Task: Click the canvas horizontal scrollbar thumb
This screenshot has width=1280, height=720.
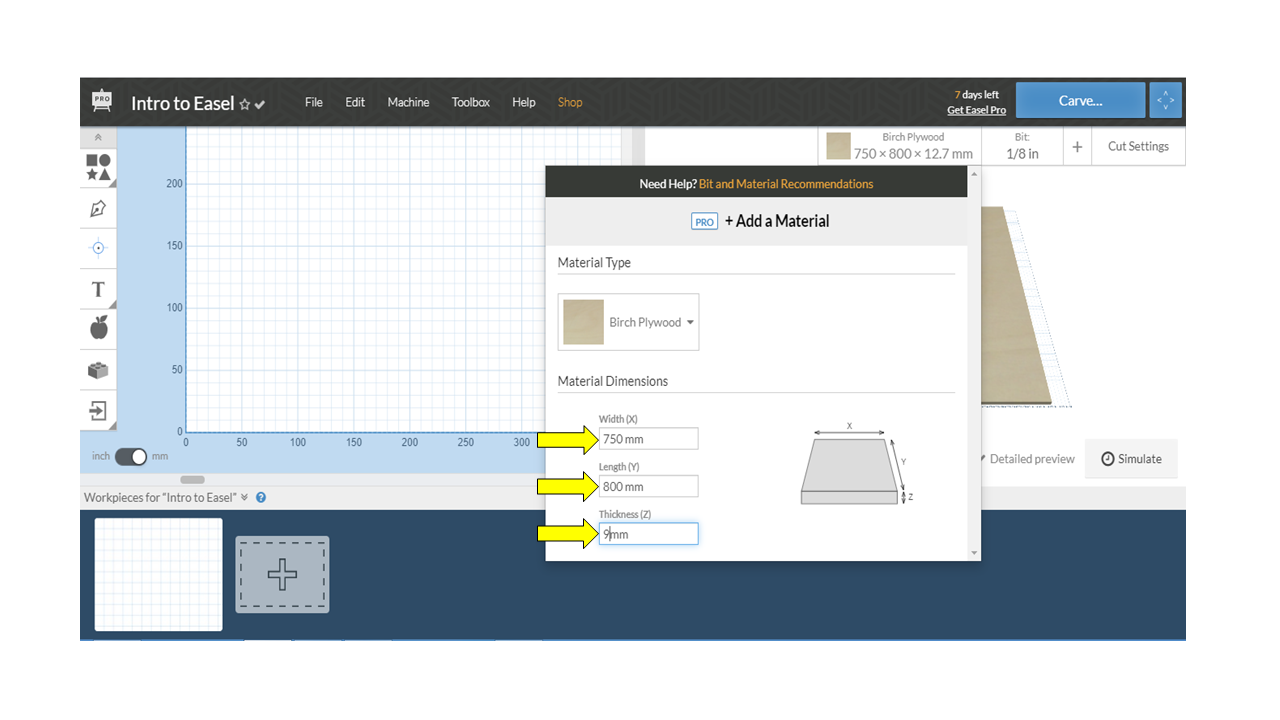Action: coord(192,480)
